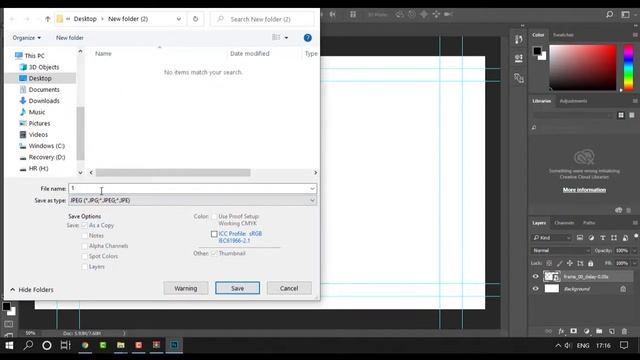Open the layer Kind filter dropdown
The image size is (640, 360).
point(552,238)
